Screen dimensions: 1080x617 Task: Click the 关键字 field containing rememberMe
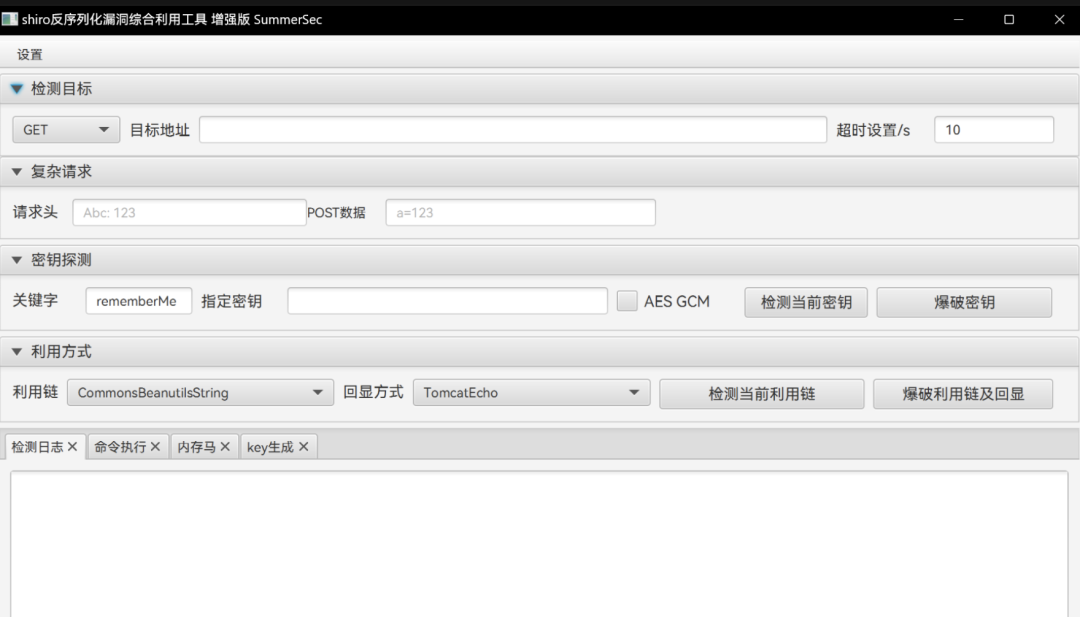[x=138, y=301]
